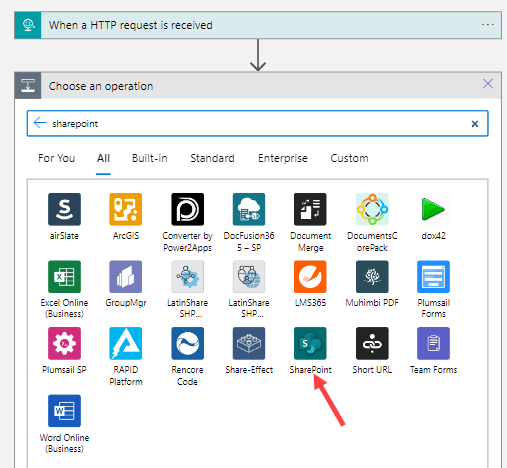Open the Team Forms connector
This screenshot has height=468, width=507.
click(433, 343)
